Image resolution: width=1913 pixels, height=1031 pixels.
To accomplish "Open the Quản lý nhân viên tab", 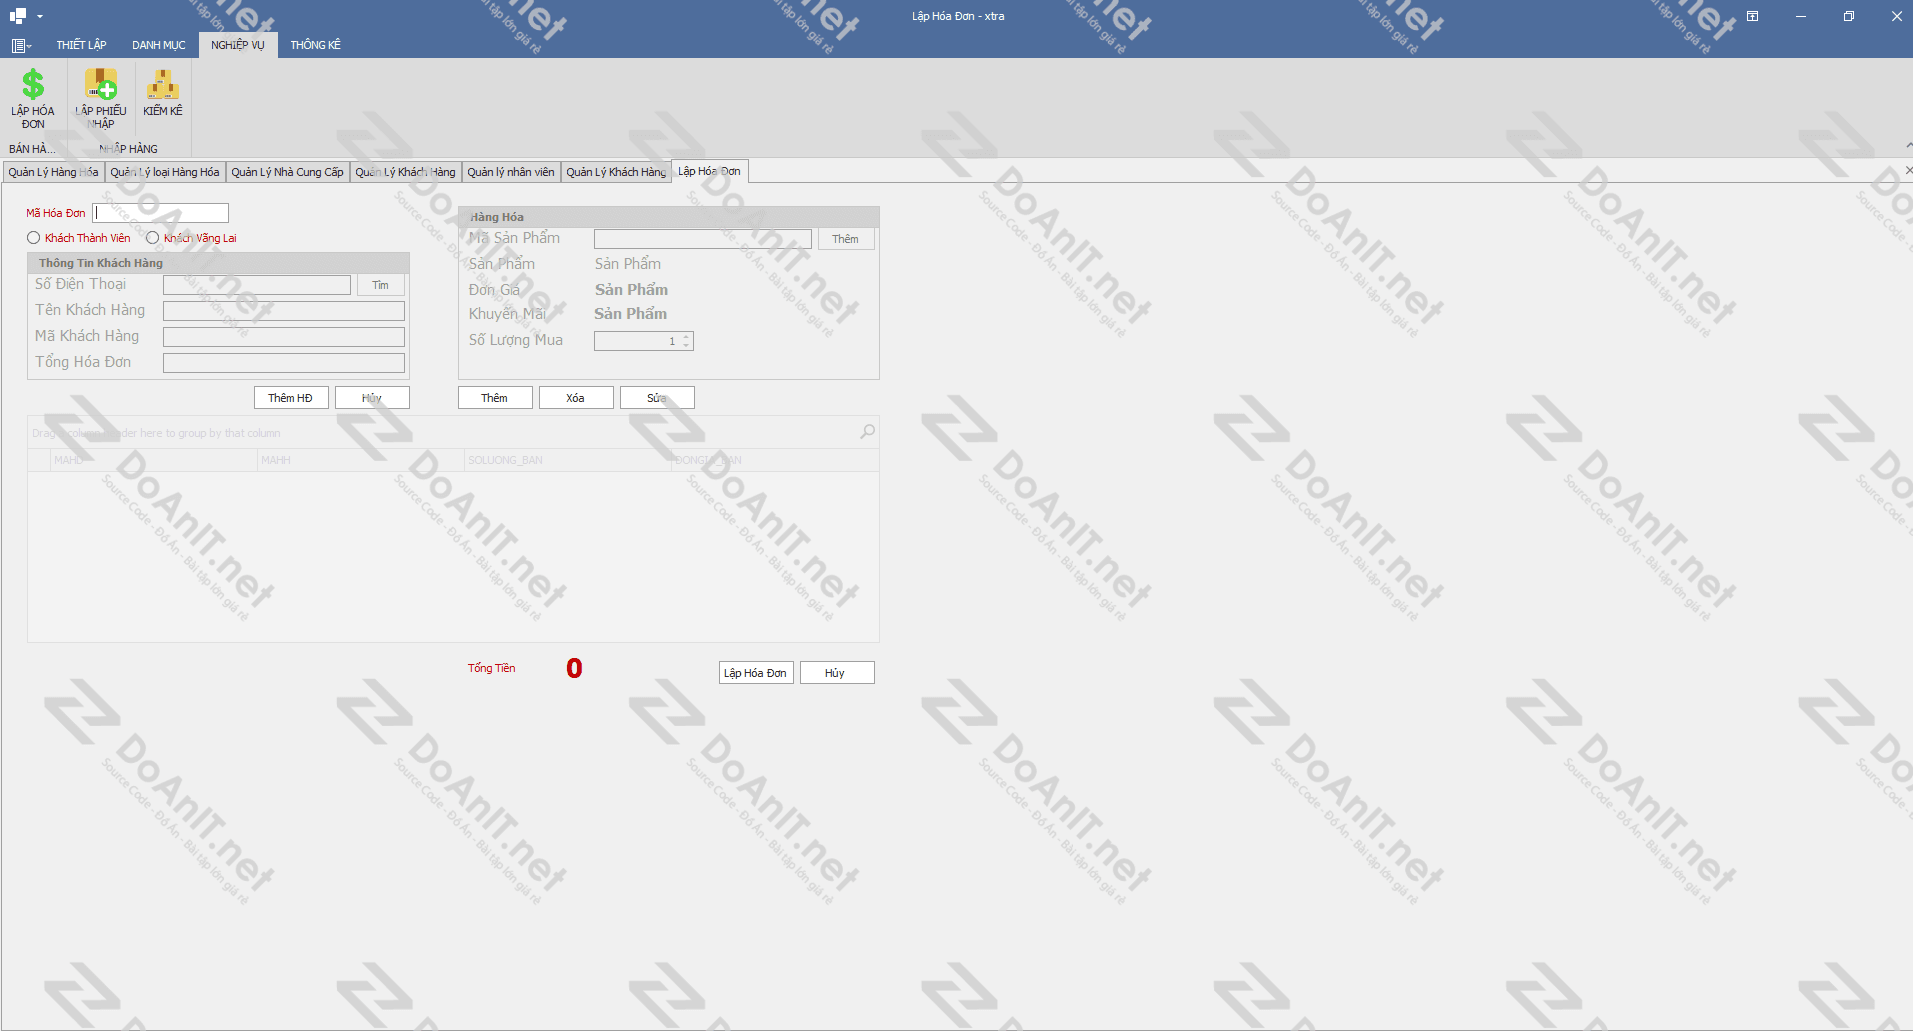I will pyautogui.click(x=511, y=172).
